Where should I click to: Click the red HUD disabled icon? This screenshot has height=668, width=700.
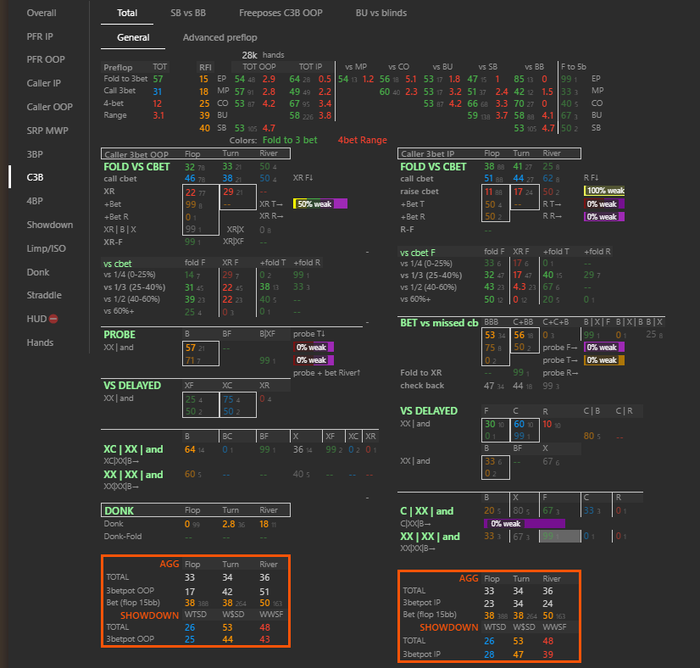point(54,319)
